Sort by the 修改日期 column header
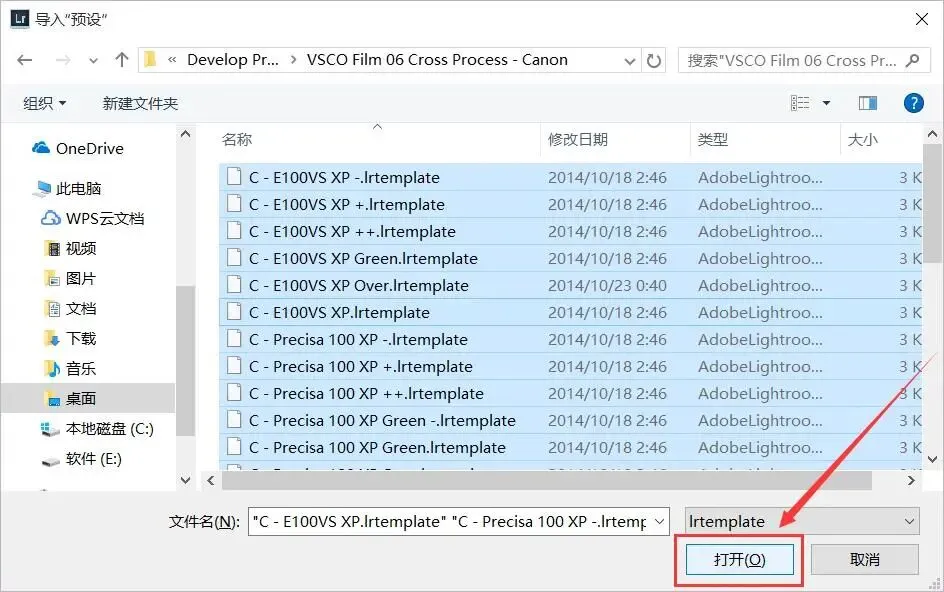 578,140
